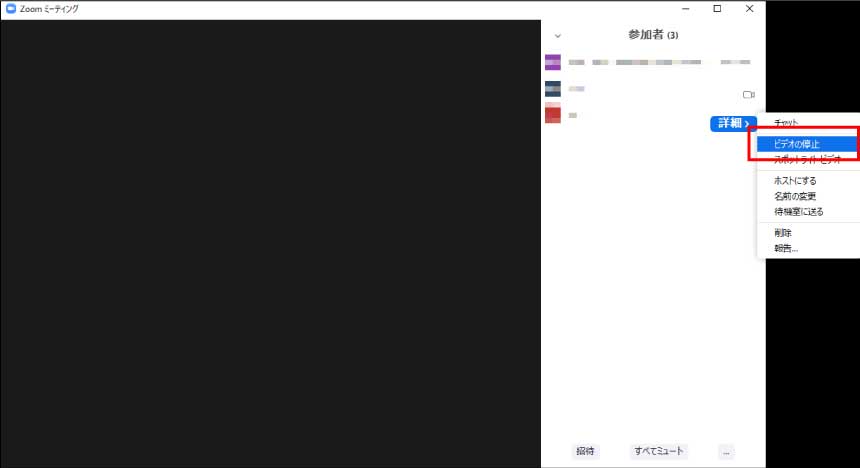The height and width of the screenshot is (468, 860).
Task: Open the 詳細 dropdown for third participant
Action: click(x=733, y=123)
